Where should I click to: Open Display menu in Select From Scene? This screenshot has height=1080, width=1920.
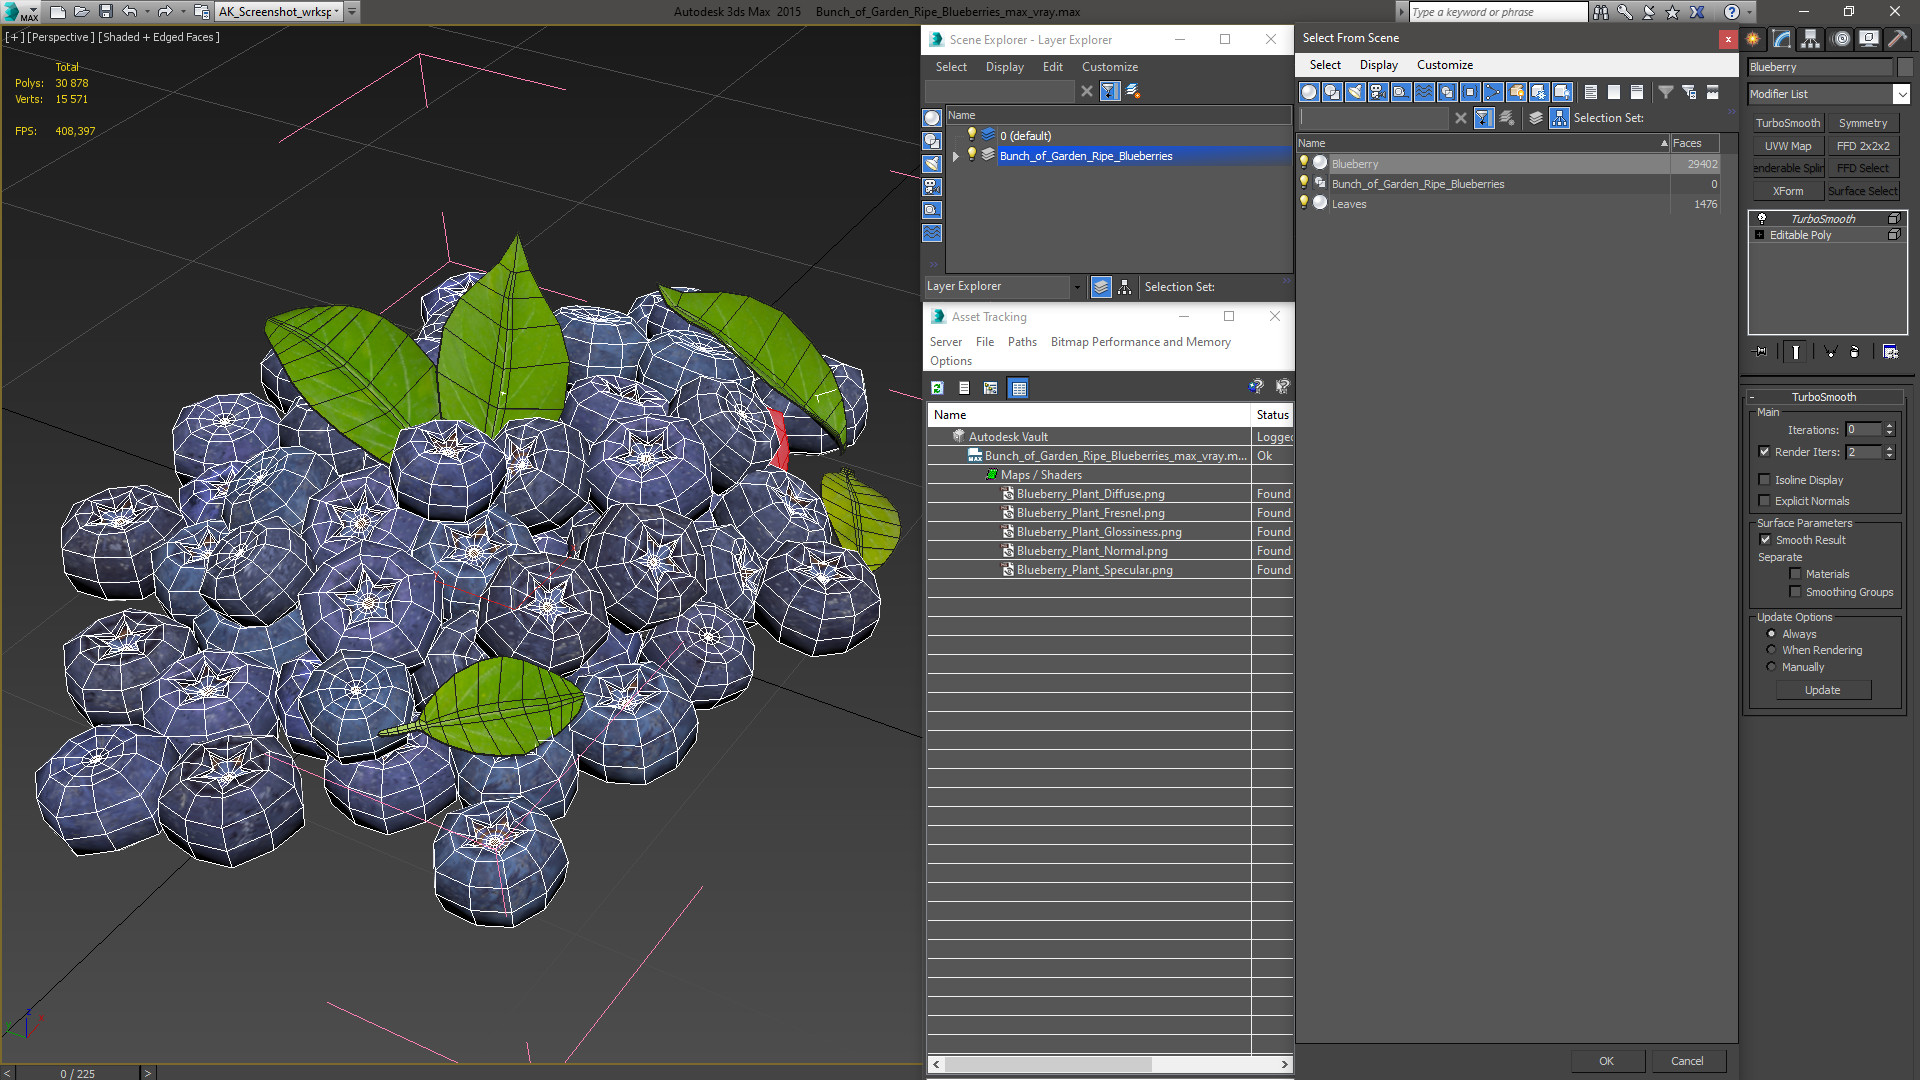(1378, 65)
